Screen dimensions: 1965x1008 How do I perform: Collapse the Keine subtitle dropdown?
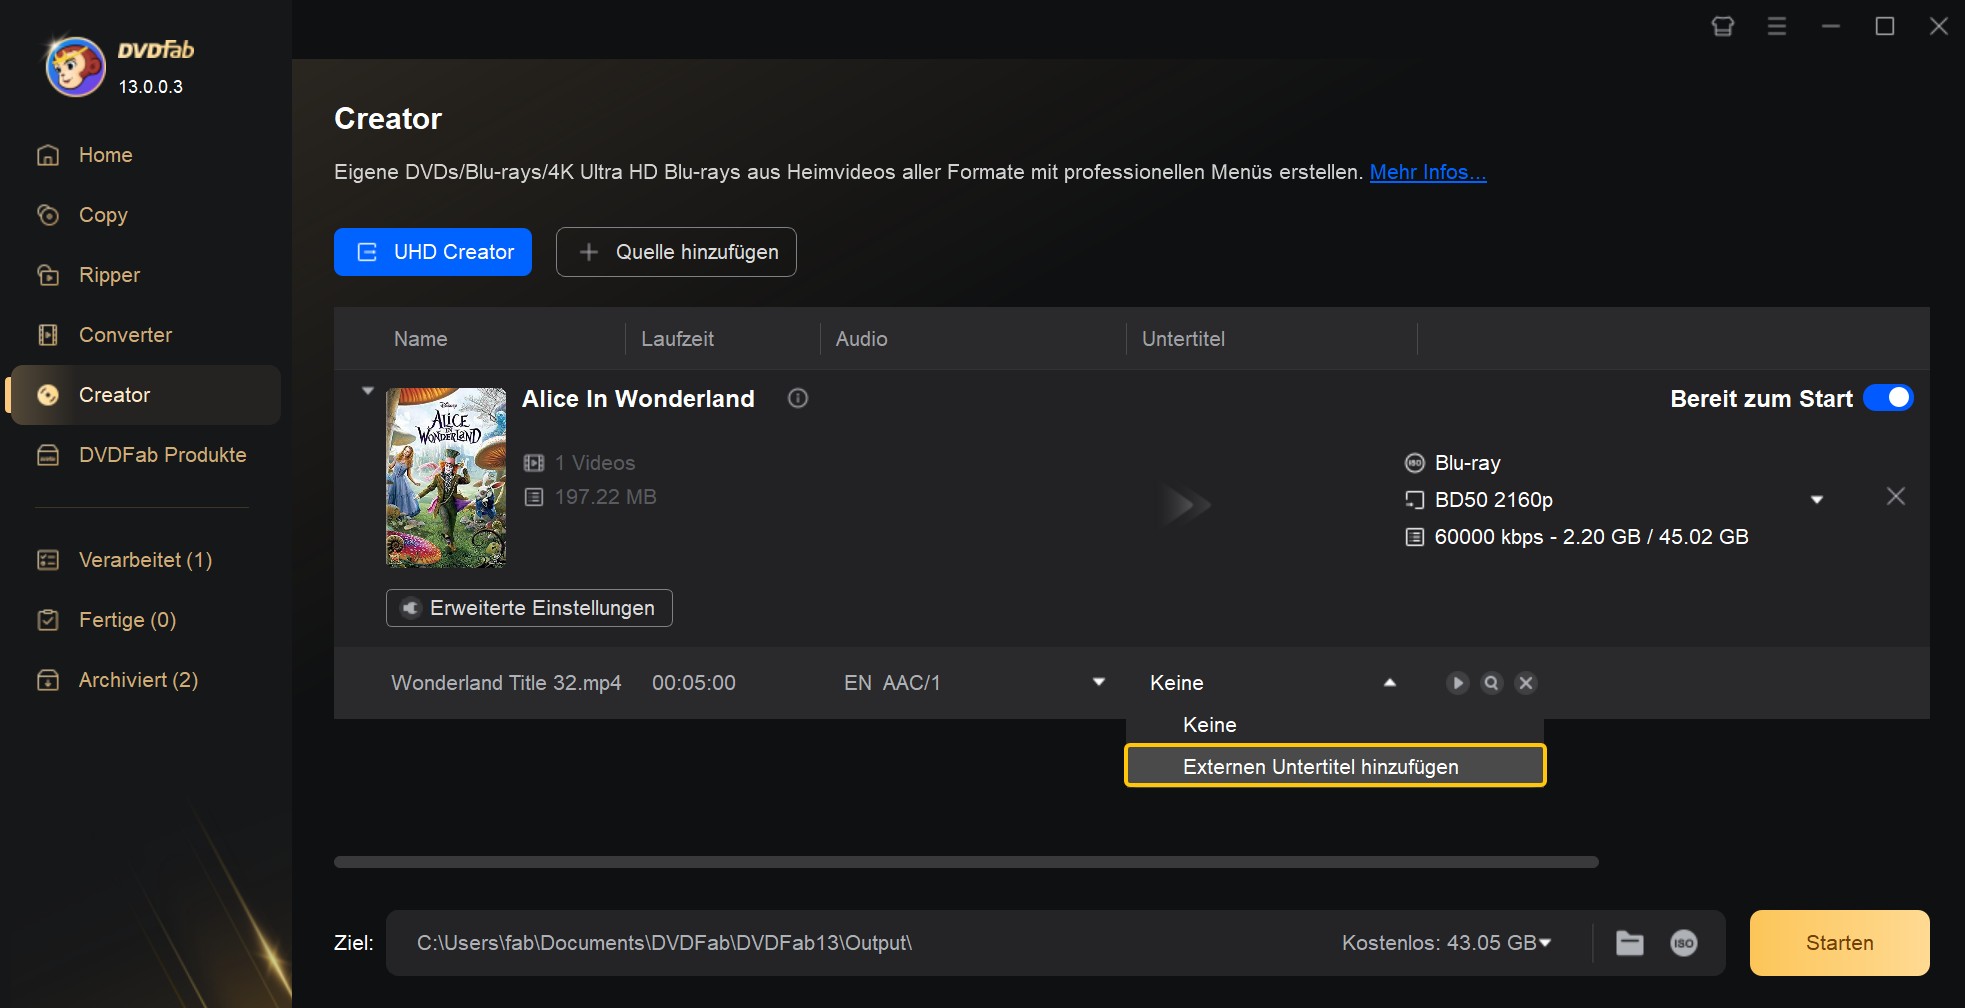click(x=1389, y=683)
